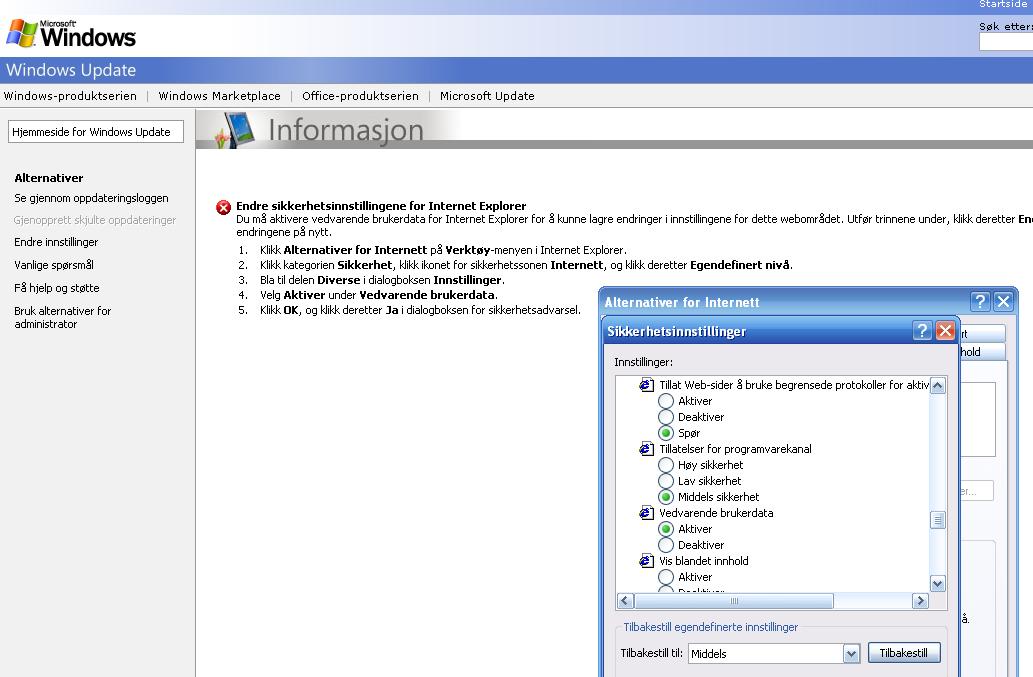Click the horizontal scrollbar thumb in settings list

[734, 601]
